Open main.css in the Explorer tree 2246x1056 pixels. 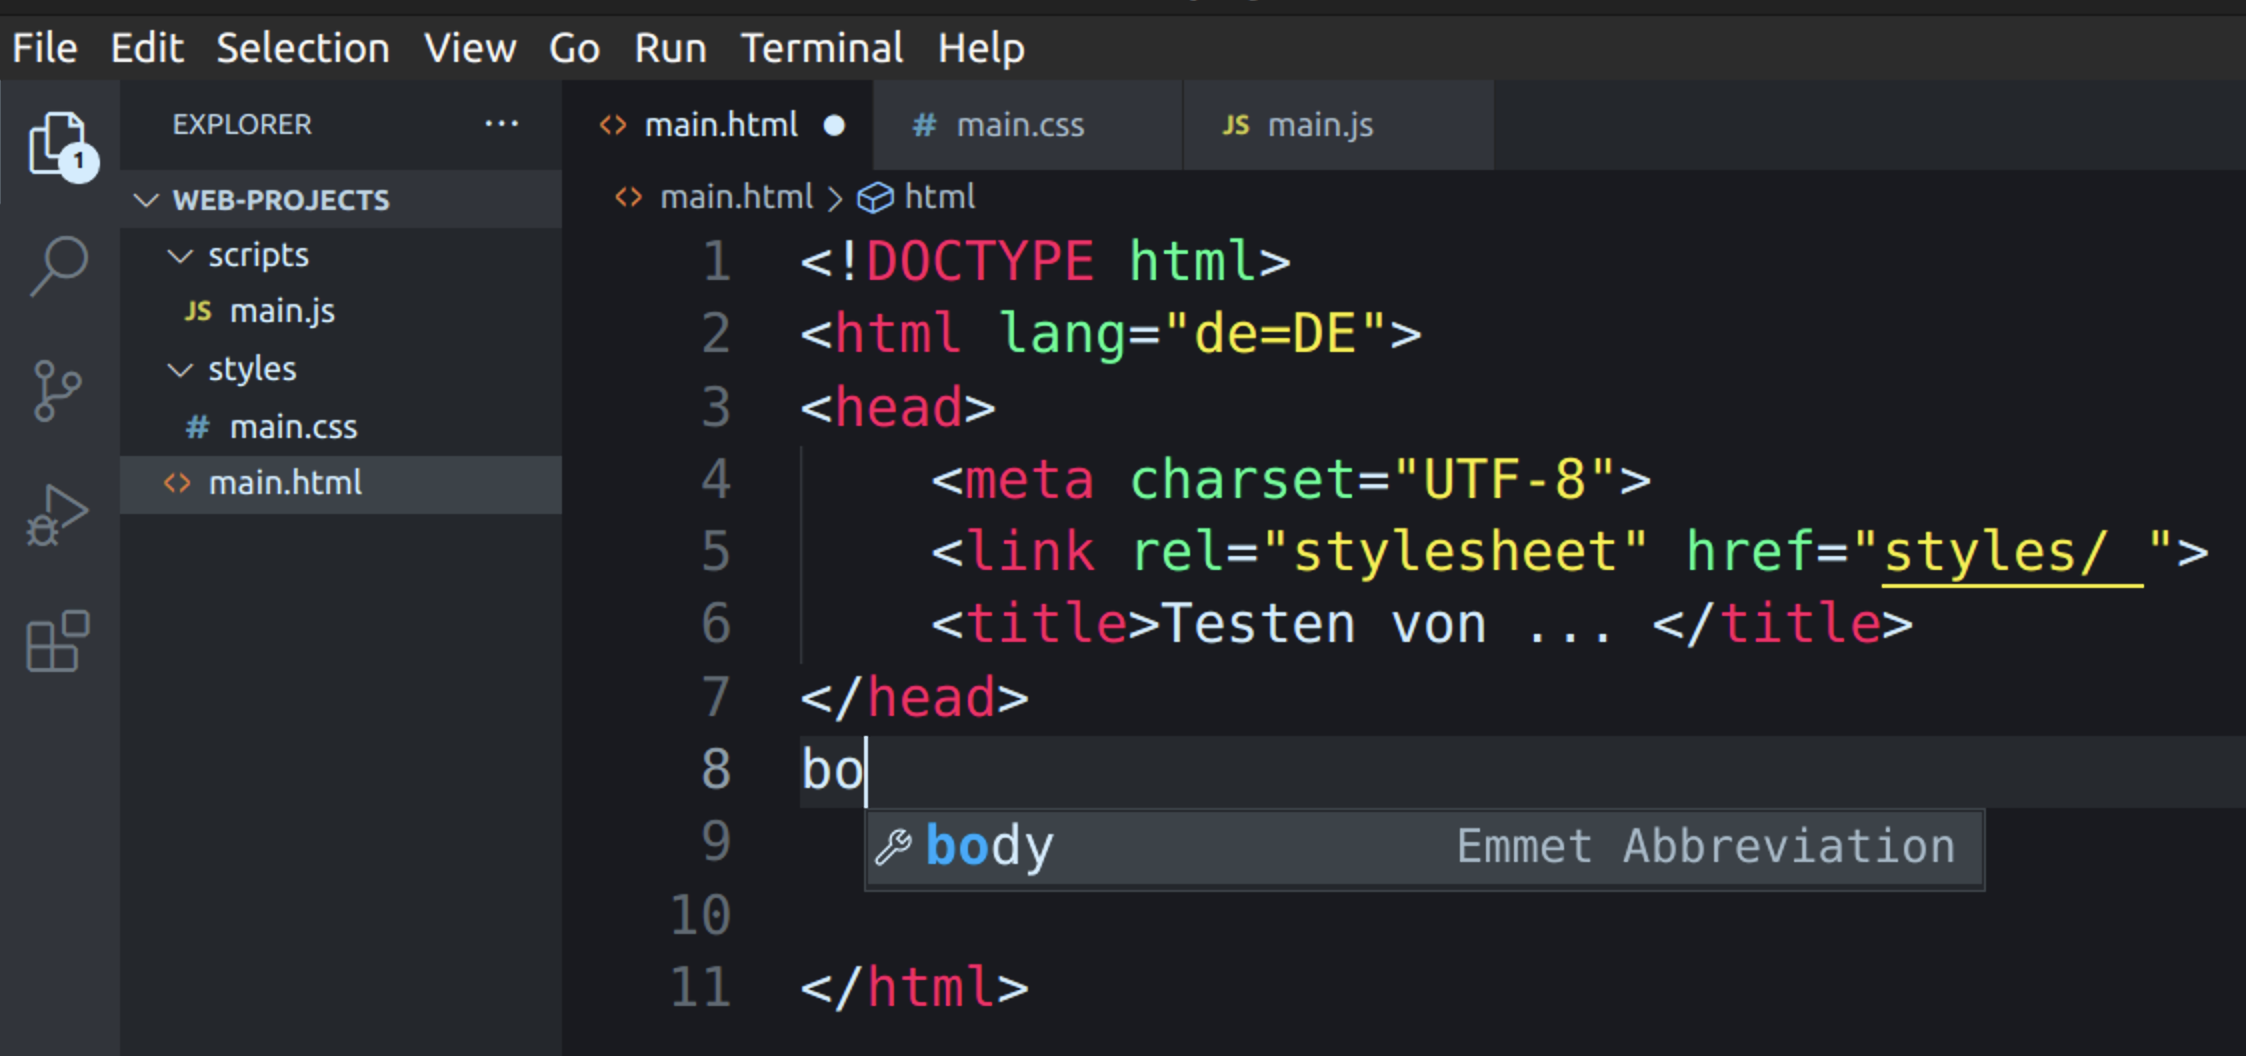click(340, 427)
